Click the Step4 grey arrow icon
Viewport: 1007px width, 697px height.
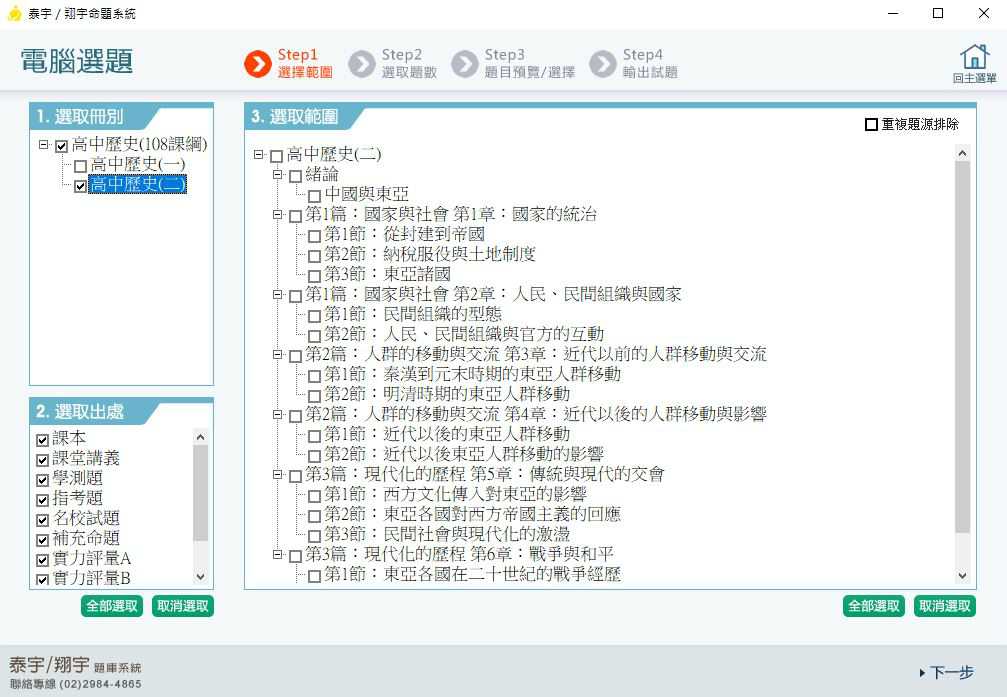(603, 64)
